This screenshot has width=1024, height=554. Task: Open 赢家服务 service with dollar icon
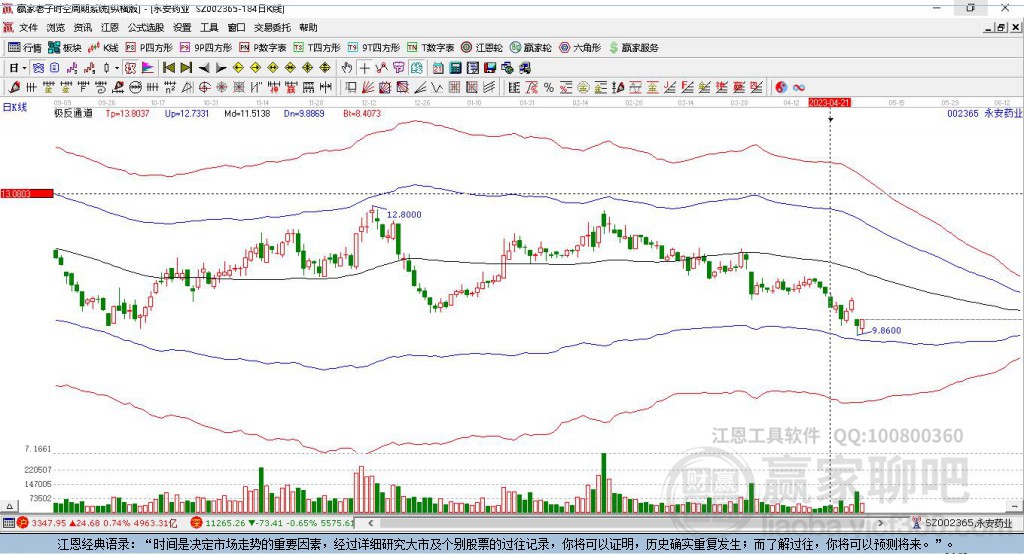[x=633, y=48]
